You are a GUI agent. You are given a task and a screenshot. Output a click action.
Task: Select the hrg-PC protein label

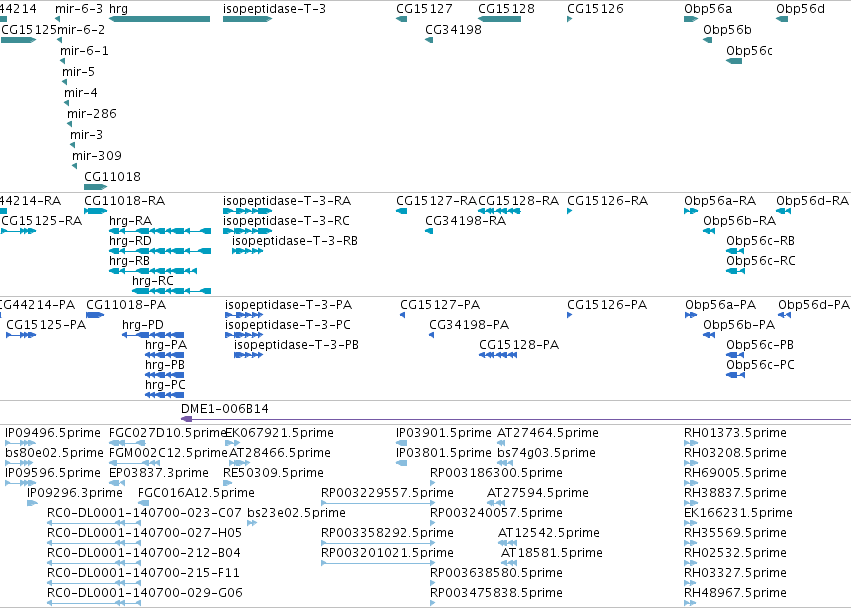[x=166, y=385]
